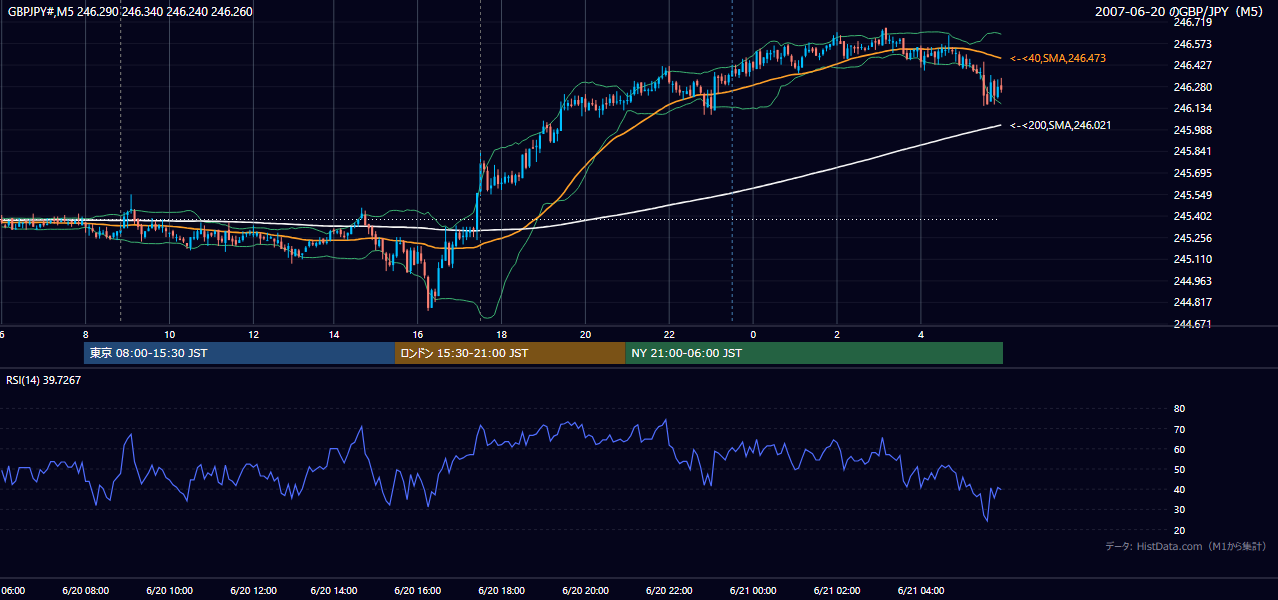Screen dimensions: 1278x600
Task: Click price axis value 244.817
Action: point(1193,302)
